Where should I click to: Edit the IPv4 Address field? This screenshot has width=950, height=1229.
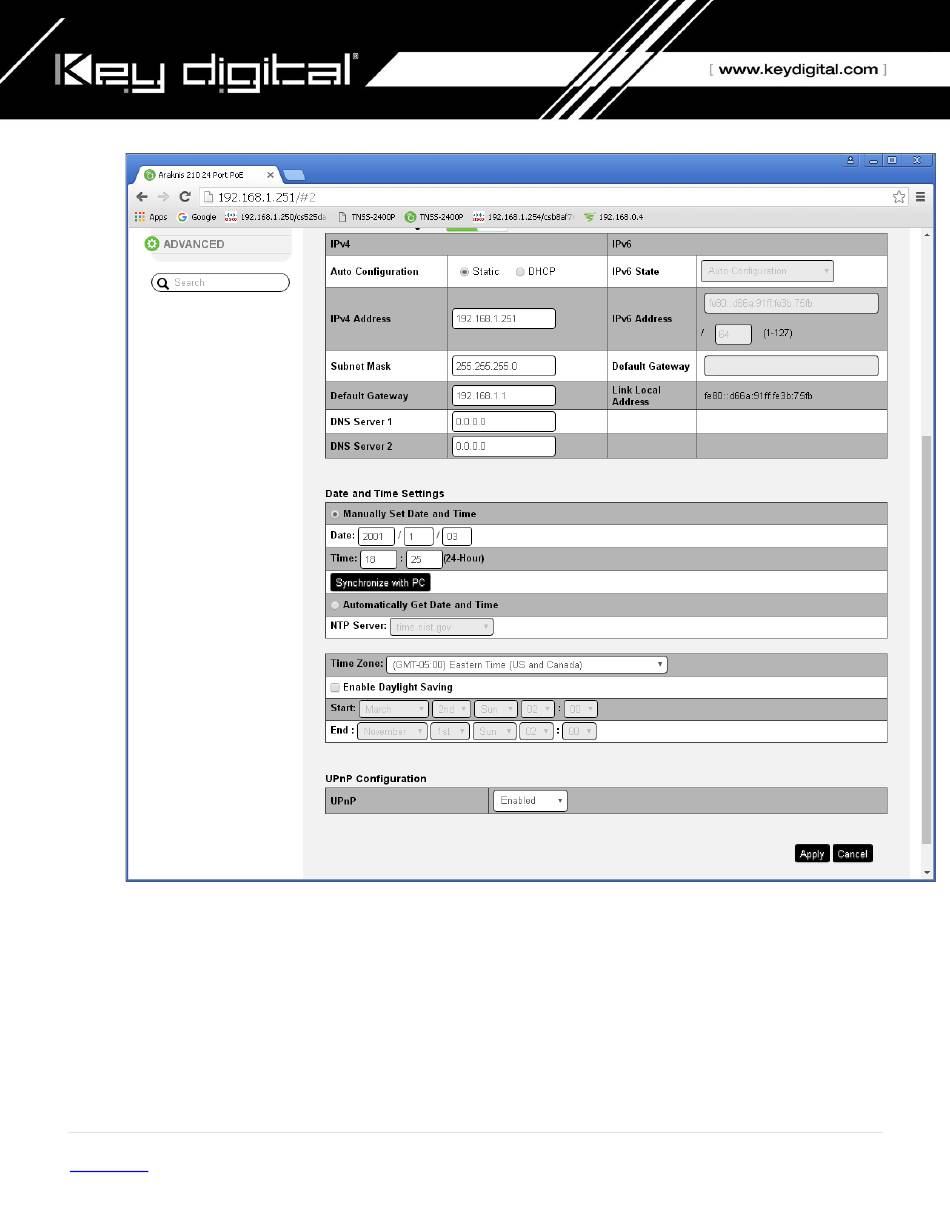(503, 318)
